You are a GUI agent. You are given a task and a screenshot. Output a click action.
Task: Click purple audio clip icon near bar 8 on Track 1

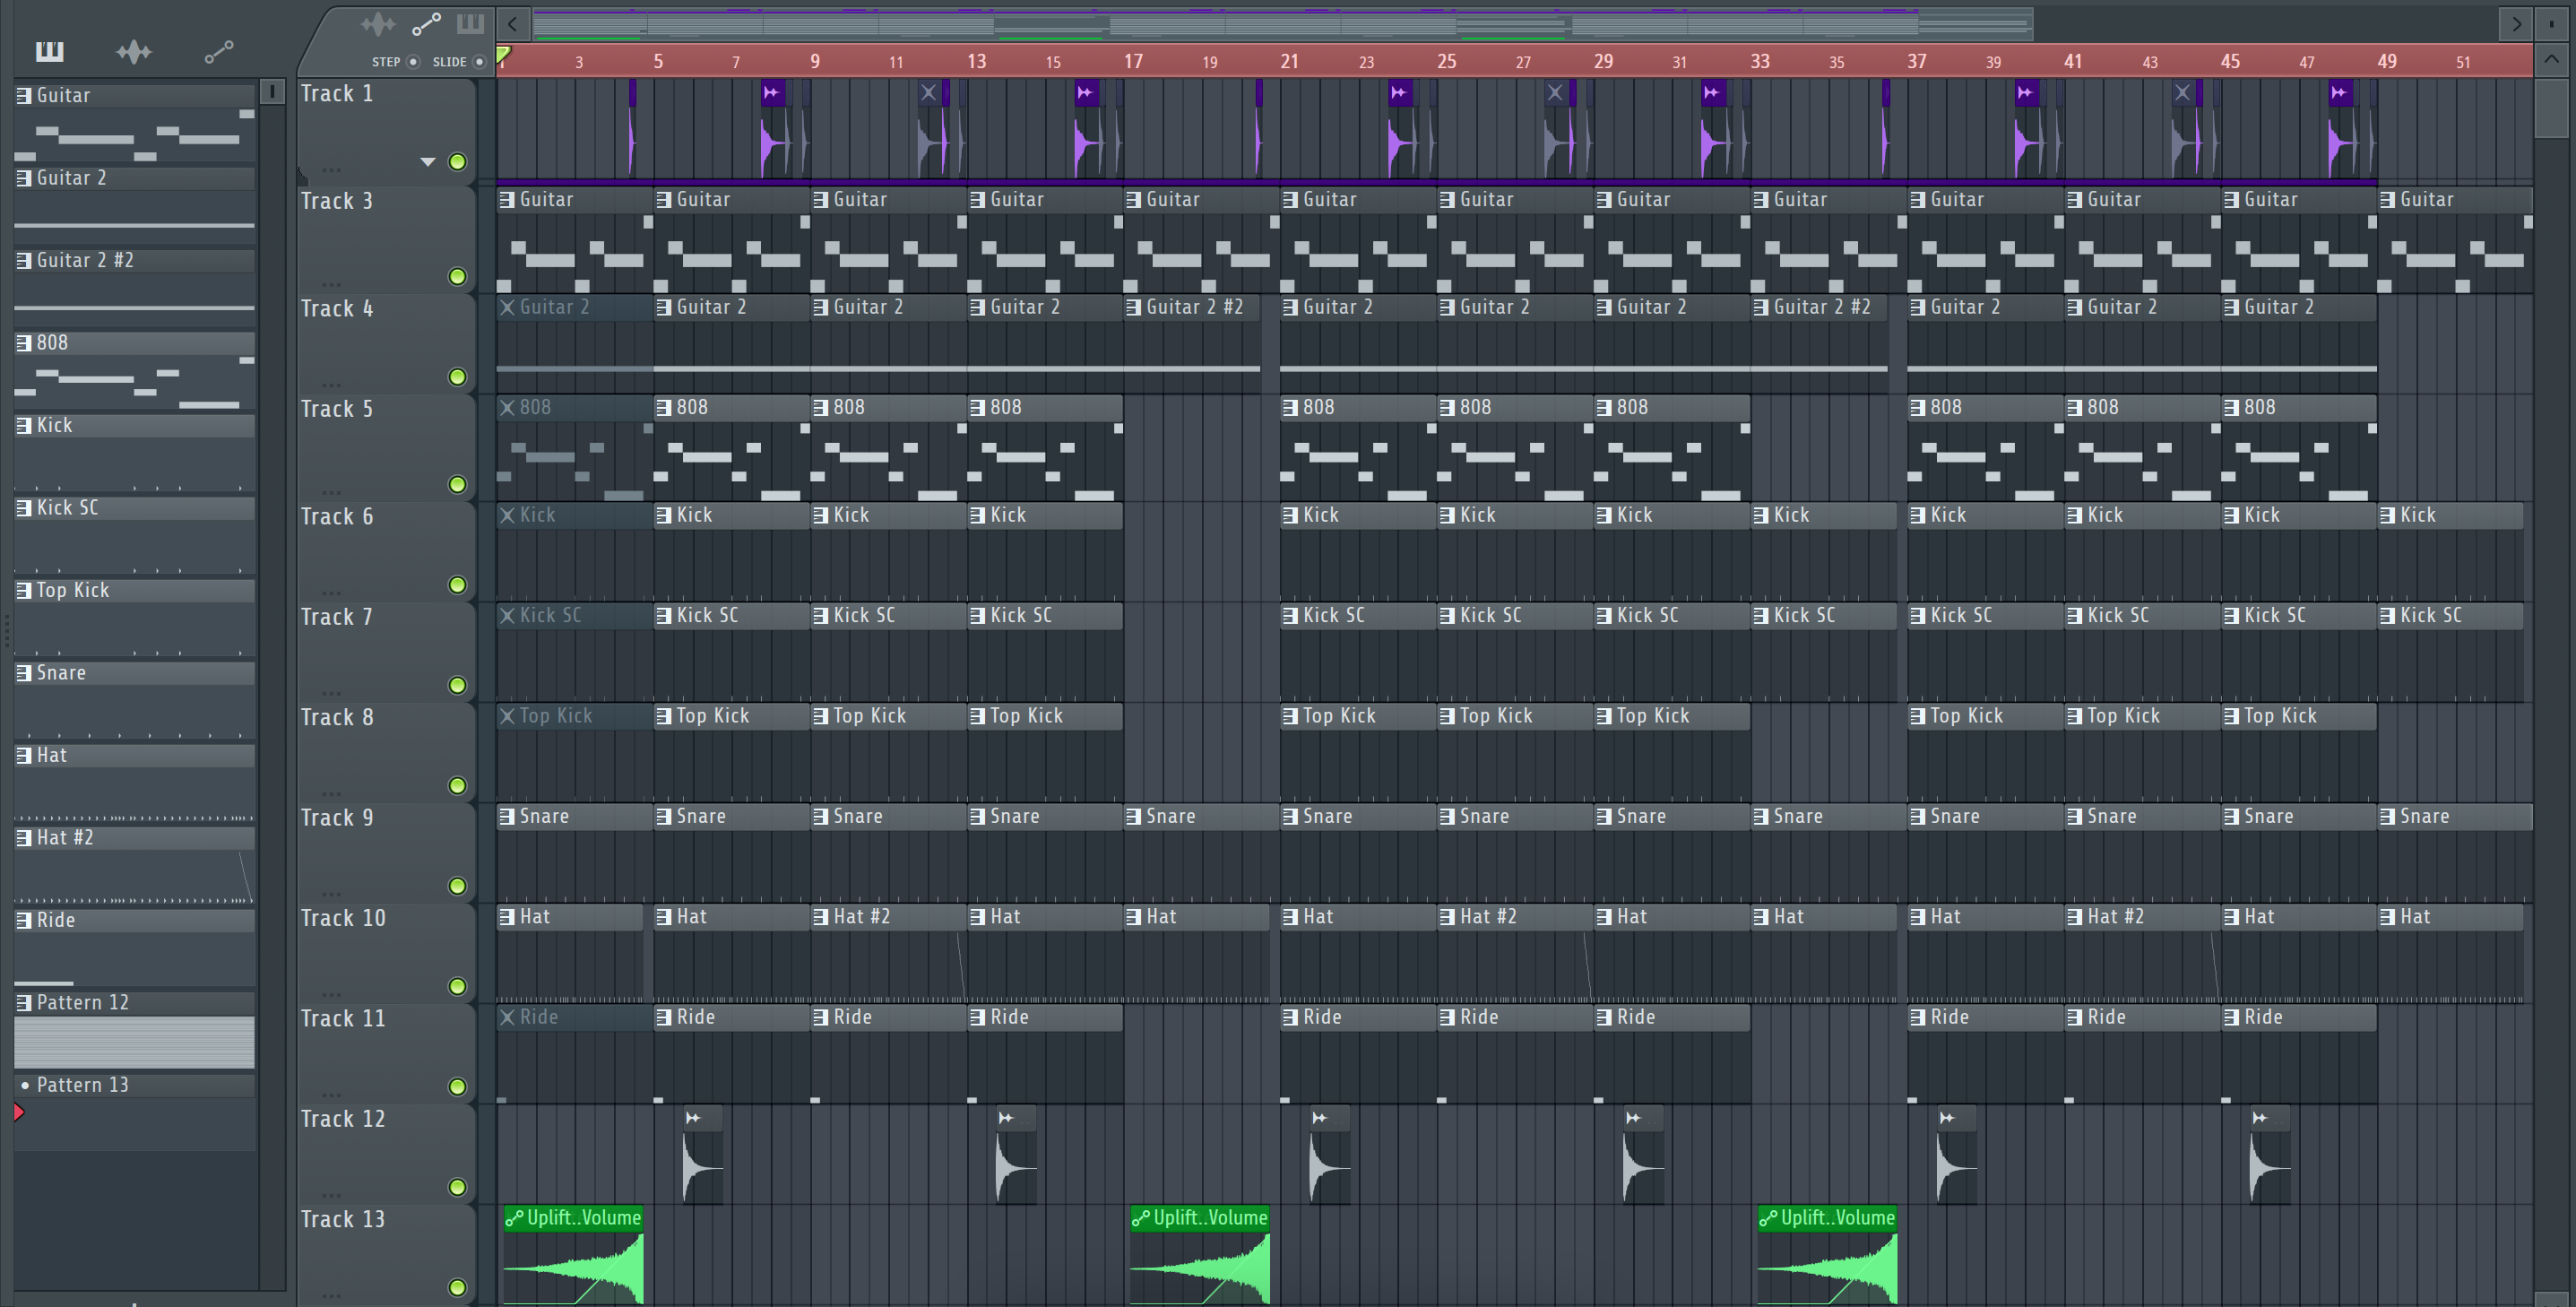[771, 93]
